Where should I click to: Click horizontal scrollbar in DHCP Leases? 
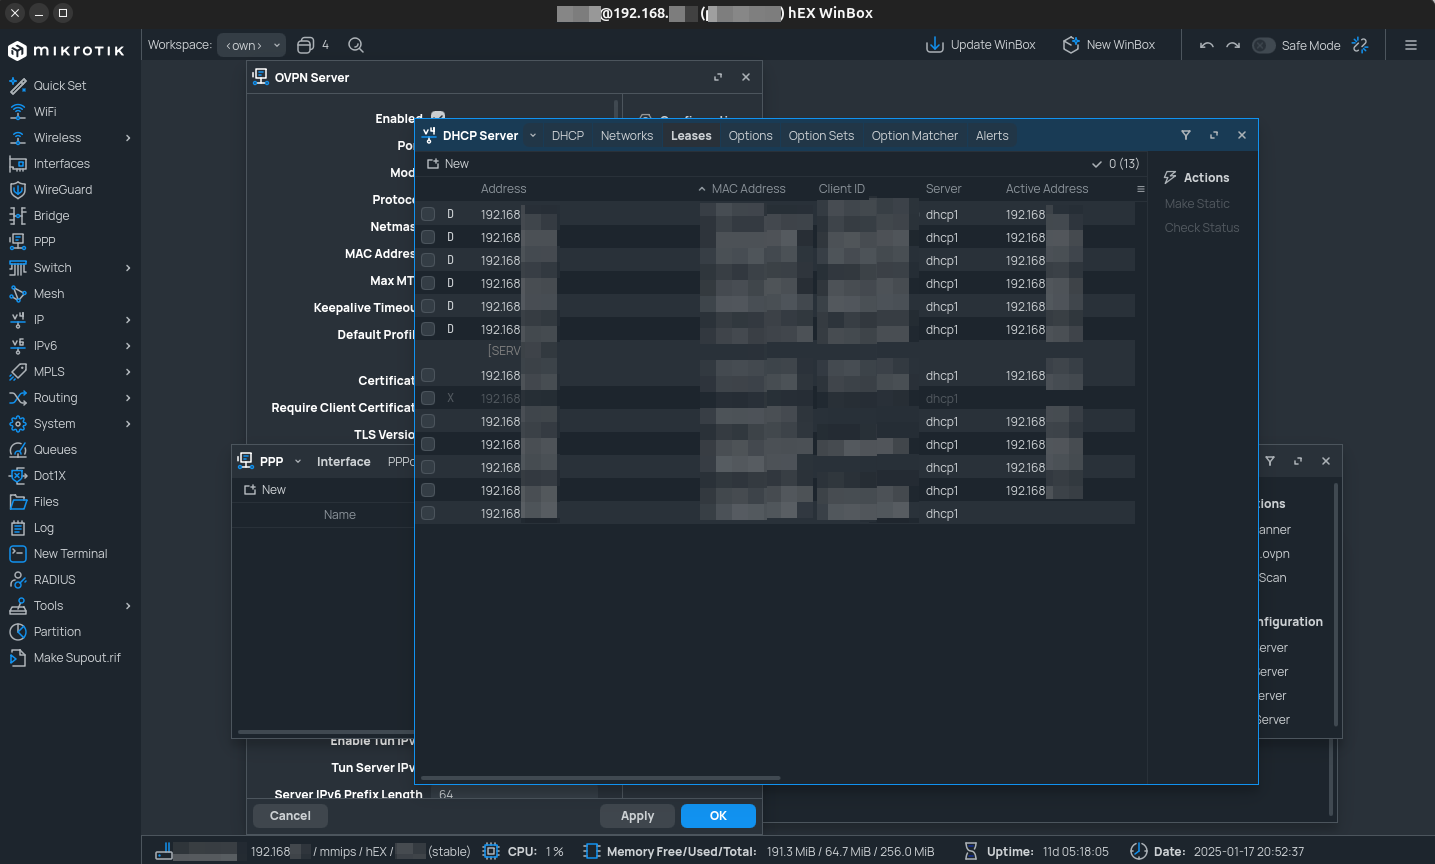click(600, 777)
